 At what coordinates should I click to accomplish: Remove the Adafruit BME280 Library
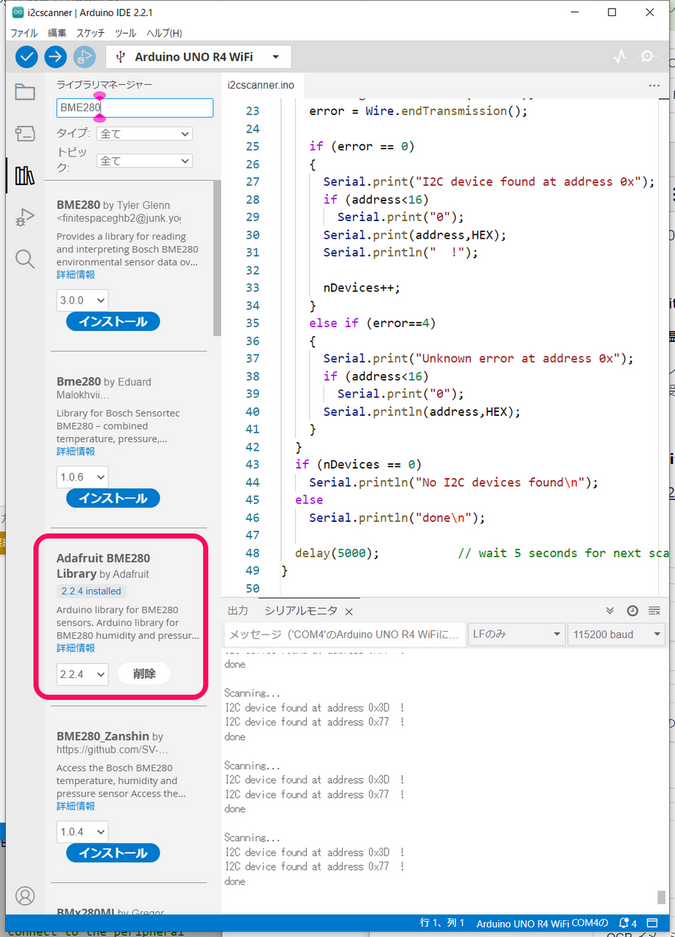click(x=144, y=673)
